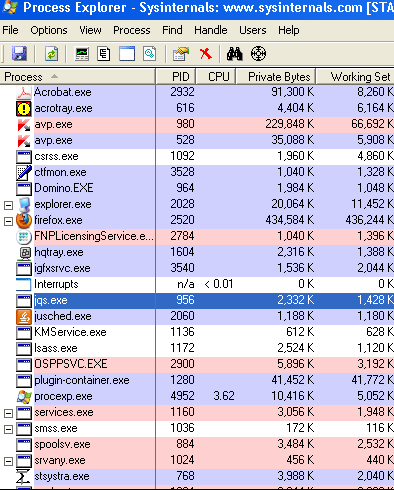The height and width of the screenshot is (490, 394).
Task: Click the csrss.exe window icon
Action: (24, 156)
